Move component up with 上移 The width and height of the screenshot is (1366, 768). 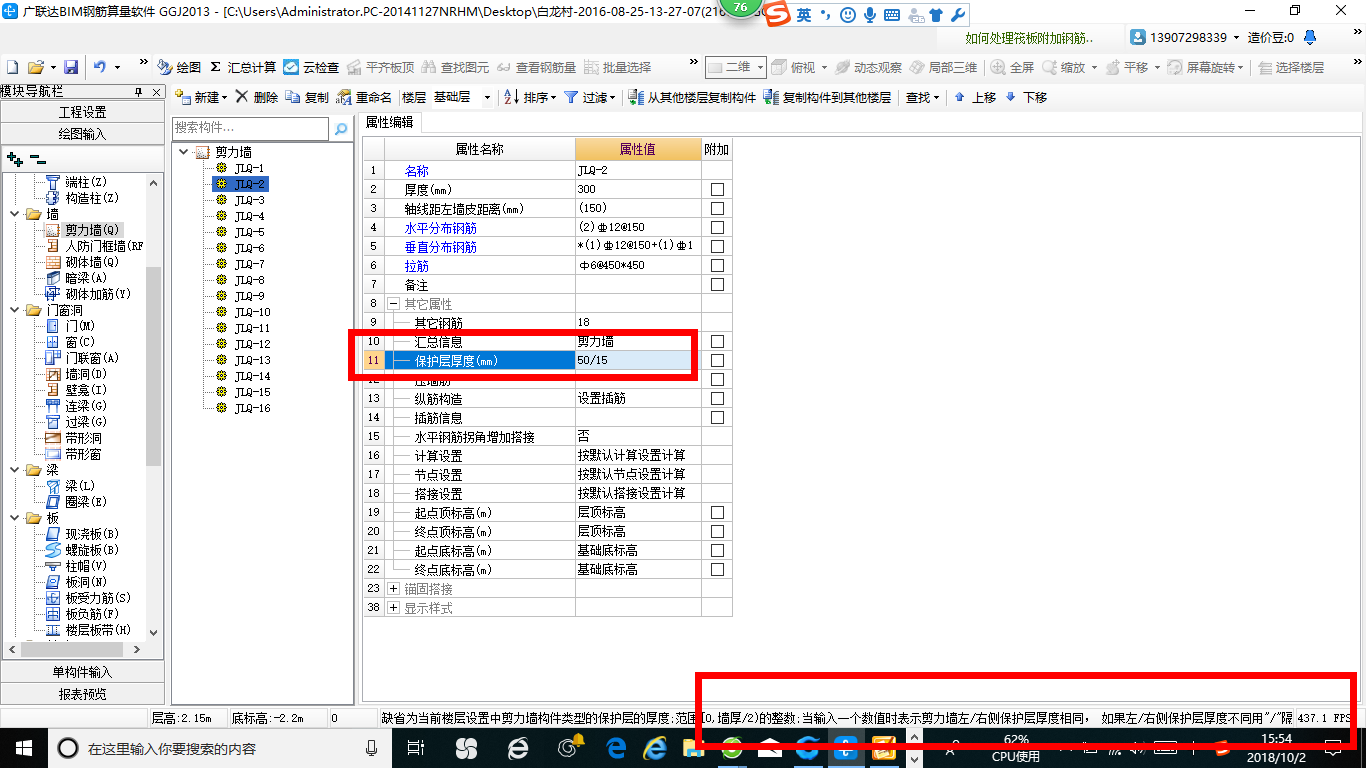pos(976,97)
